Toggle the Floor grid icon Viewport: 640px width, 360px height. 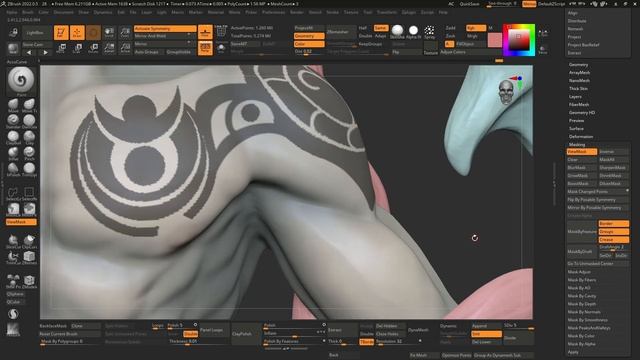click(205, 32)
